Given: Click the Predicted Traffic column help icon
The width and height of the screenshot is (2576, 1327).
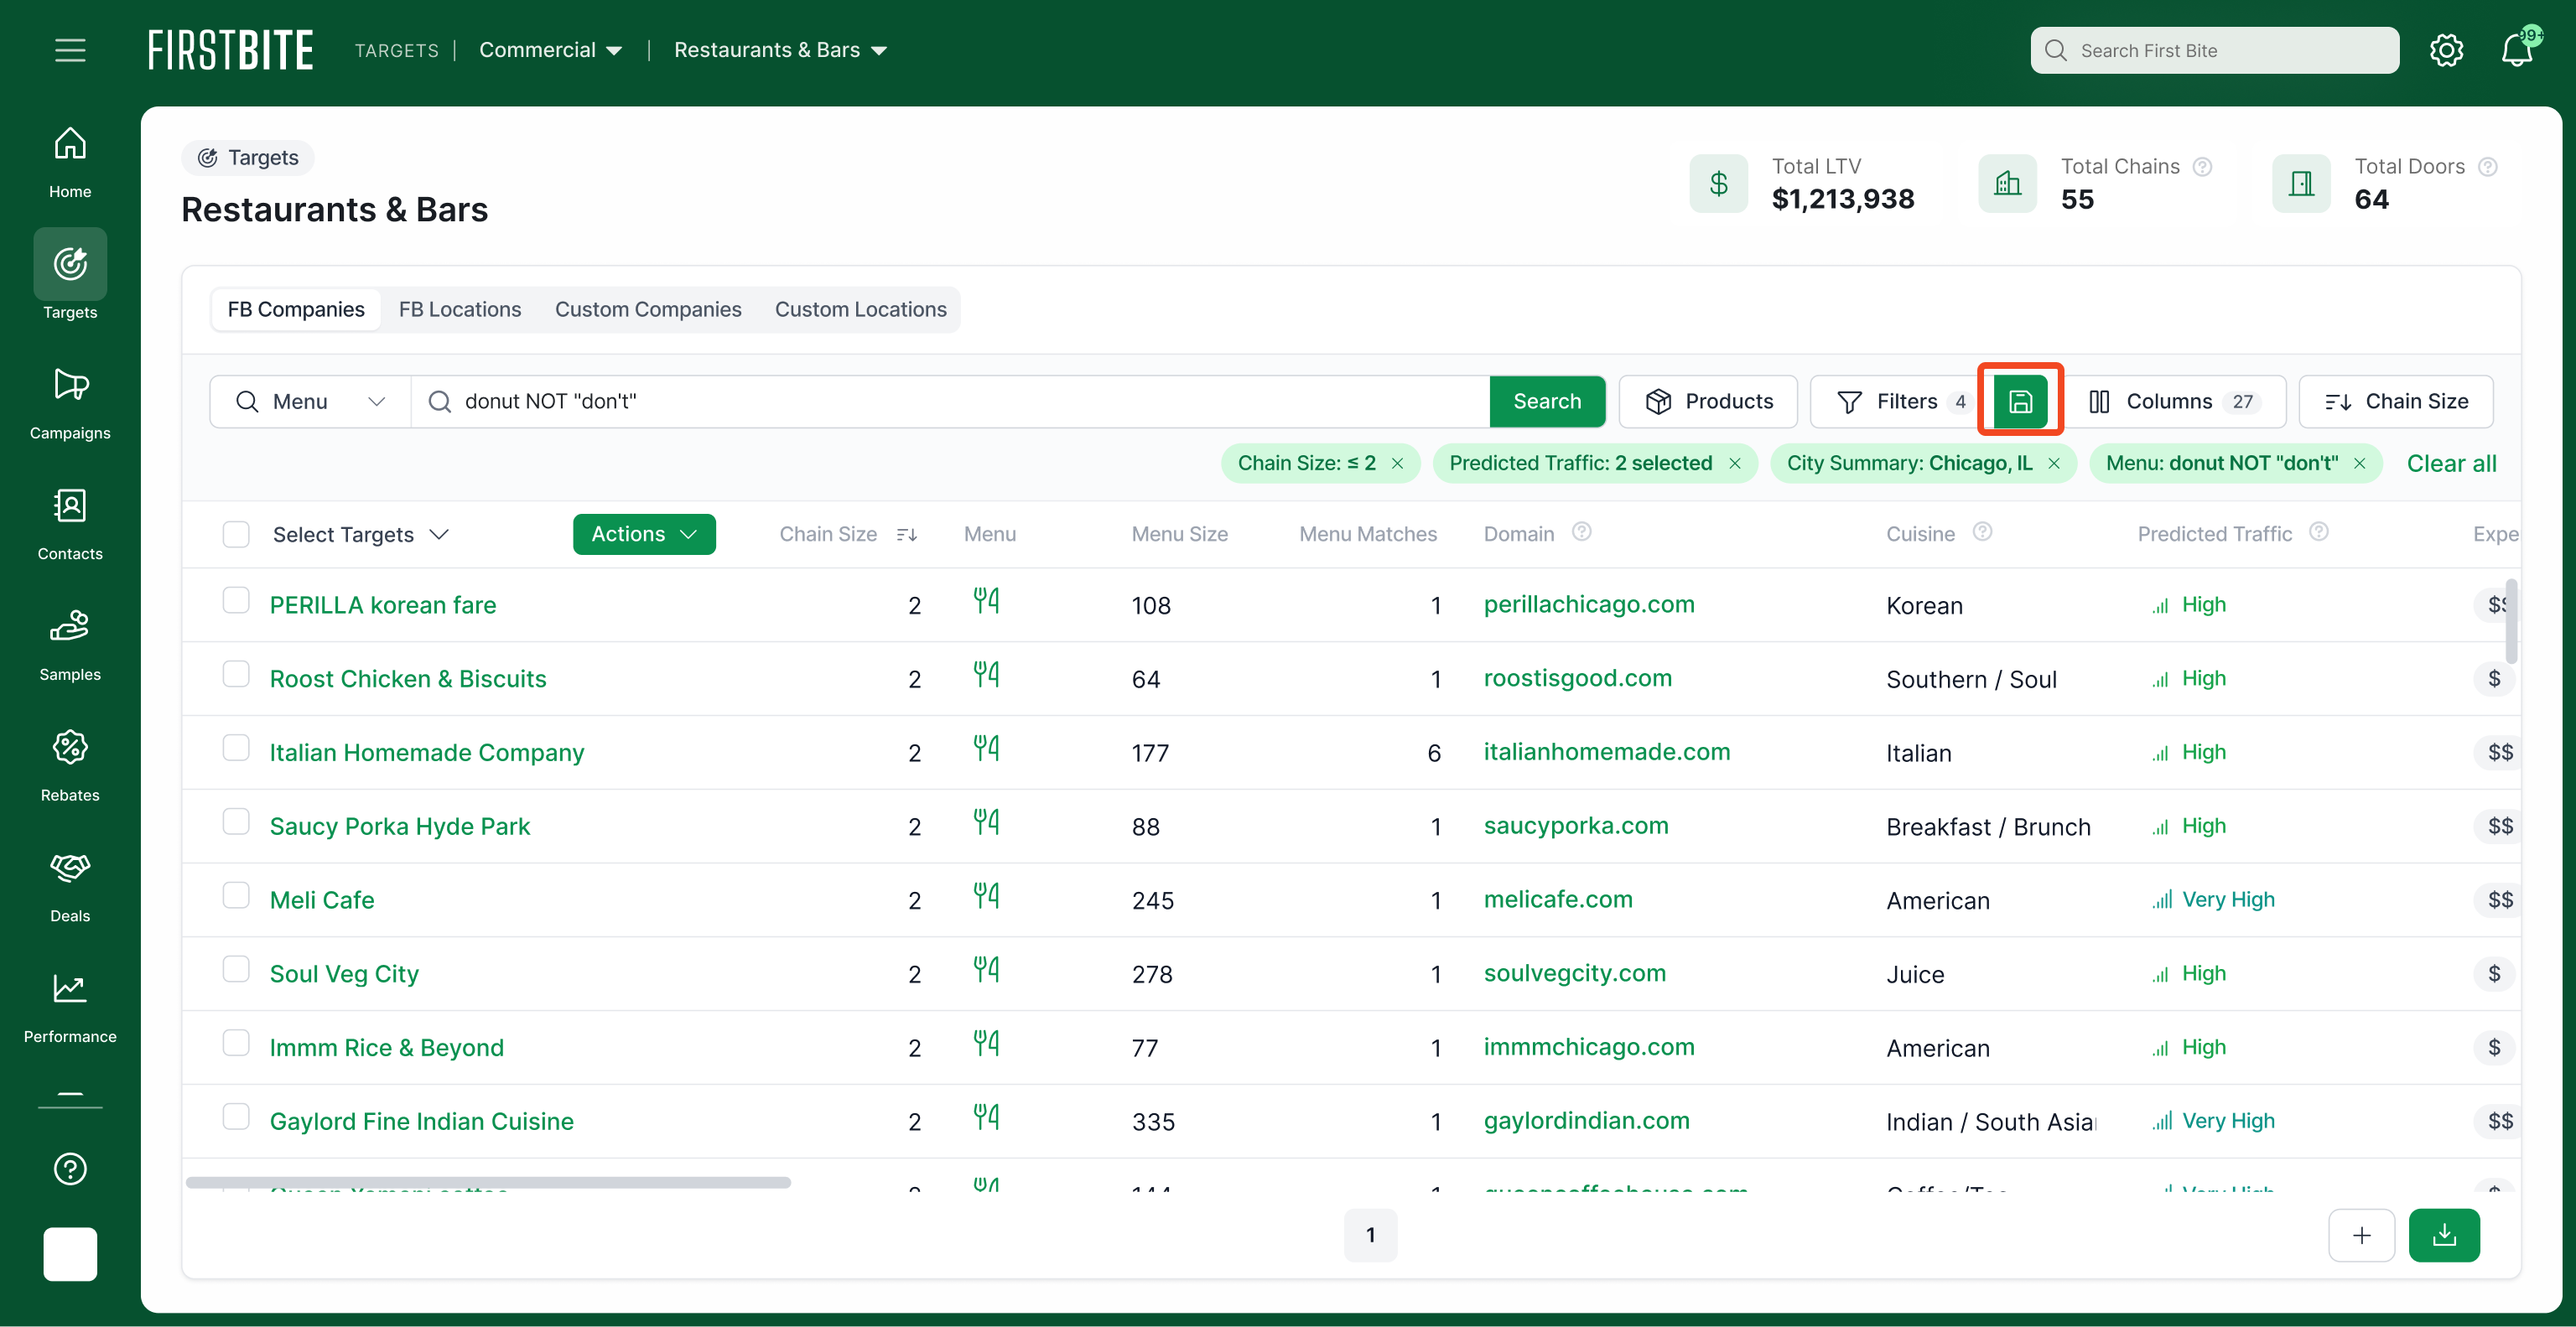Looking at the screenshot, I should point(2319,531).
